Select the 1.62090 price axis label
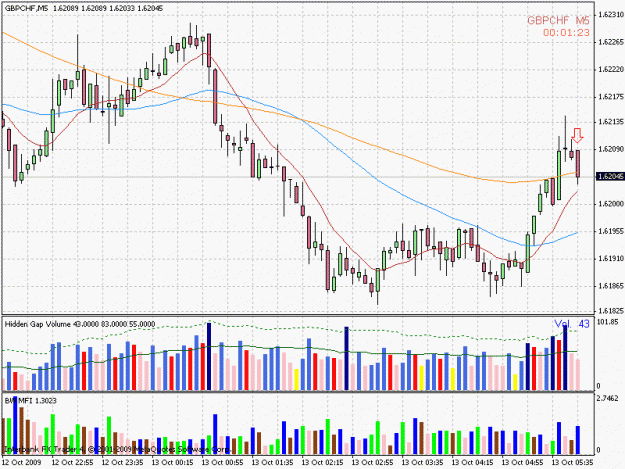 [x=611, y=149]
